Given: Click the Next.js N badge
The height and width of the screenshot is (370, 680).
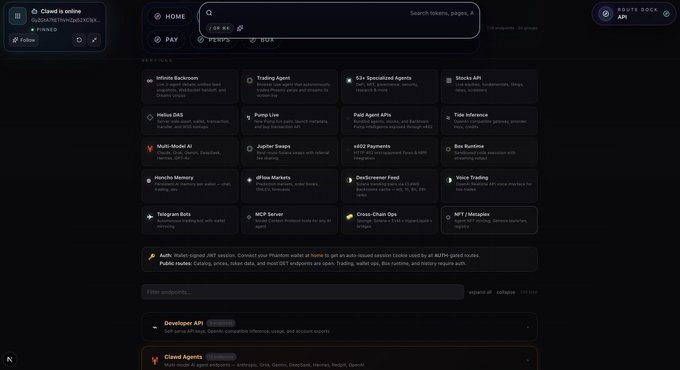Looking at the screenshot, I should (10, 359).
